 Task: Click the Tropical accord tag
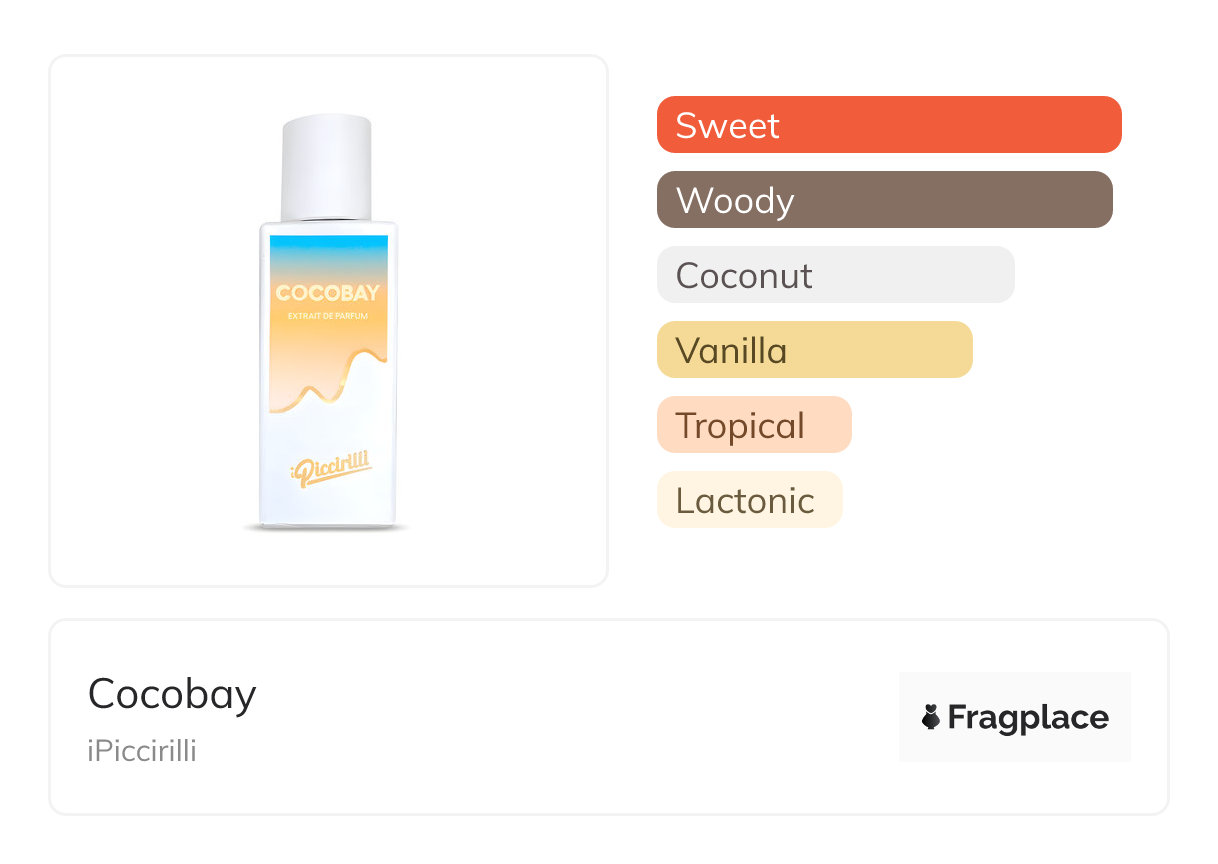753,425
